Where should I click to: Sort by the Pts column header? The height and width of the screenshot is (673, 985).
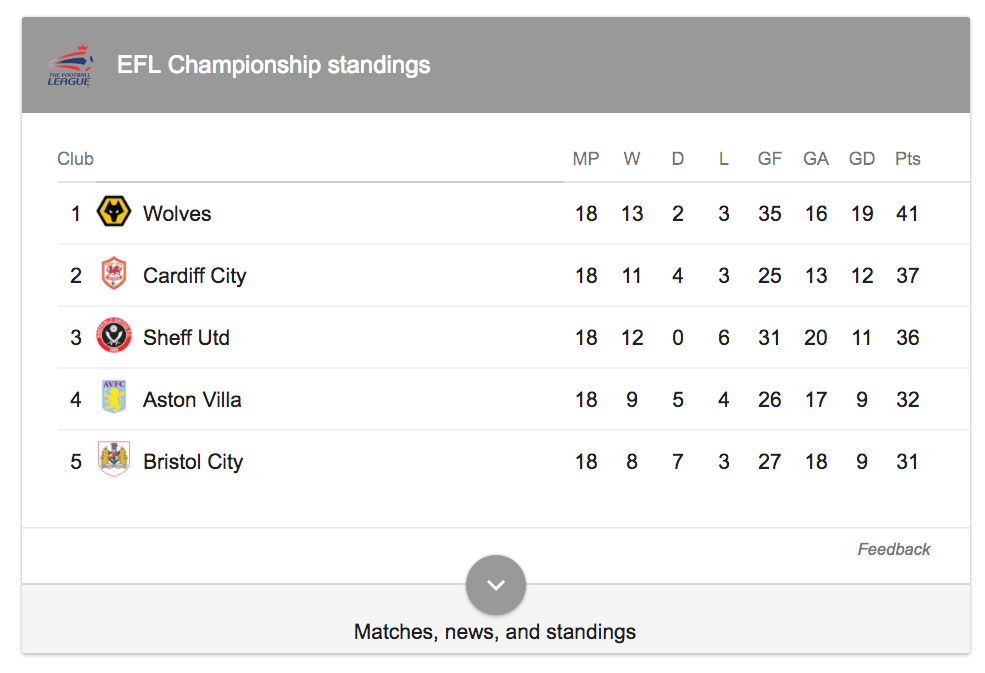(907, 158)
